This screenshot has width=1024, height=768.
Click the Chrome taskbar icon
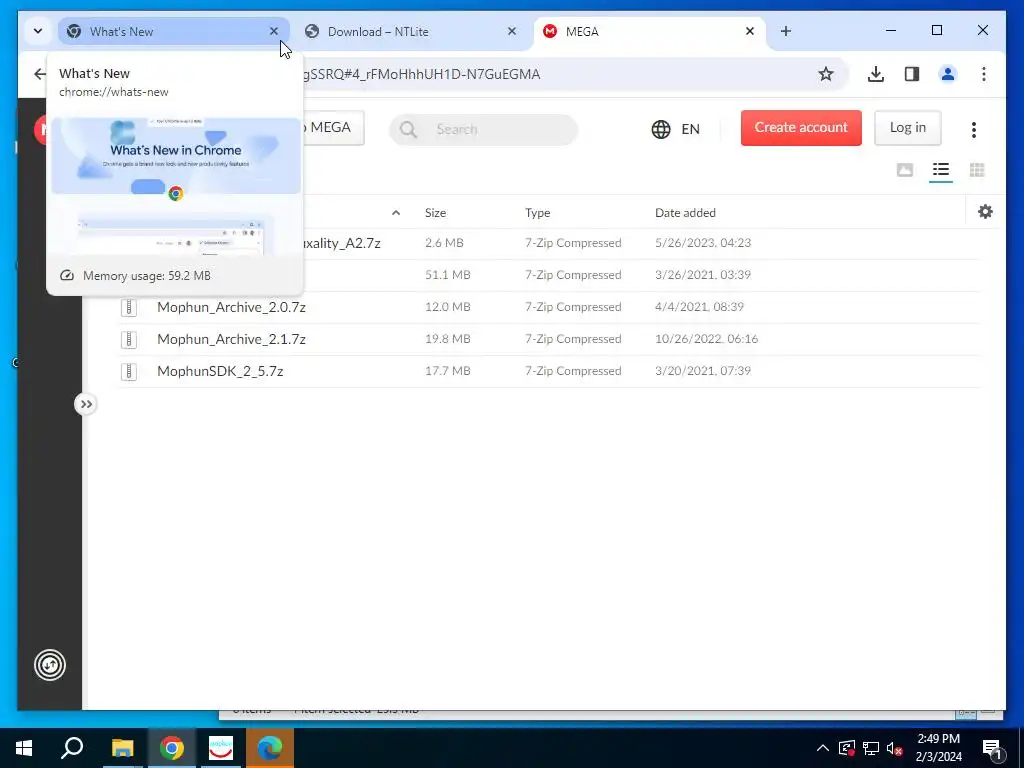(171, 748)
